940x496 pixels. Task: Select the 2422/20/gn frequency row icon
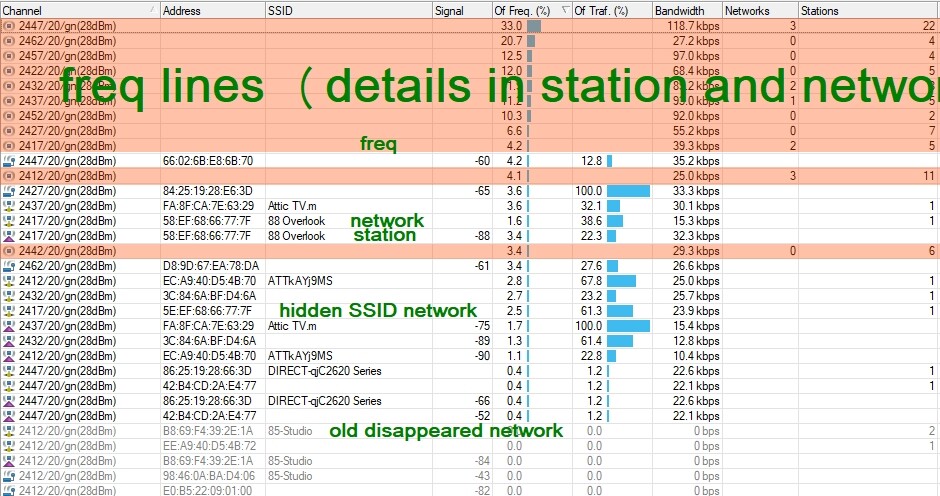tap(8, 71)
